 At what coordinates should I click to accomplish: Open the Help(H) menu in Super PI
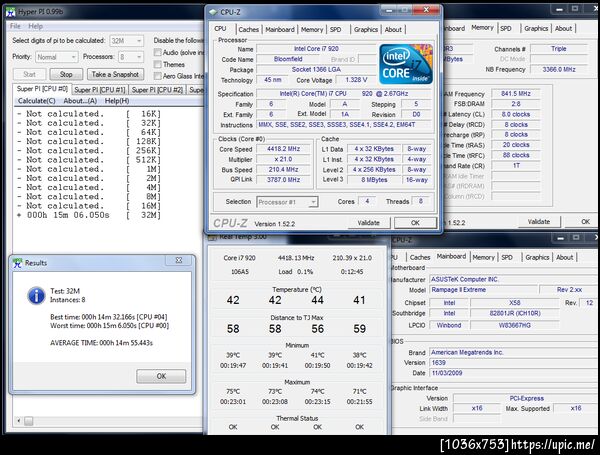click(117, 101)
